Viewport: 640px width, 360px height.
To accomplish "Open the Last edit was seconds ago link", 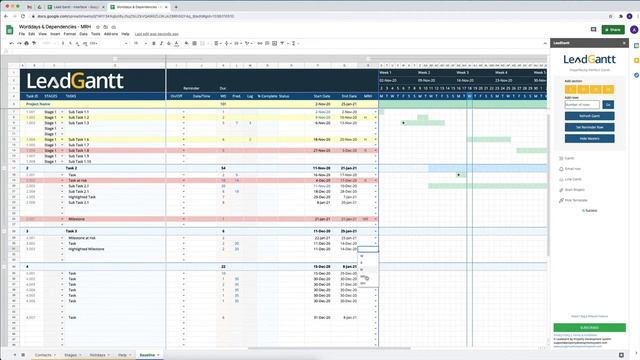I will [x=157, y=34].
